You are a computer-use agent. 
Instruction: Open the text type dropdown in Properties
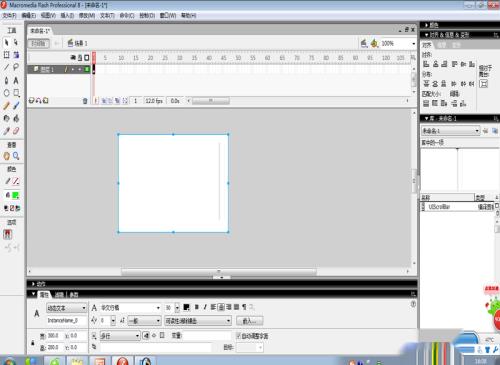pos(66,308)
